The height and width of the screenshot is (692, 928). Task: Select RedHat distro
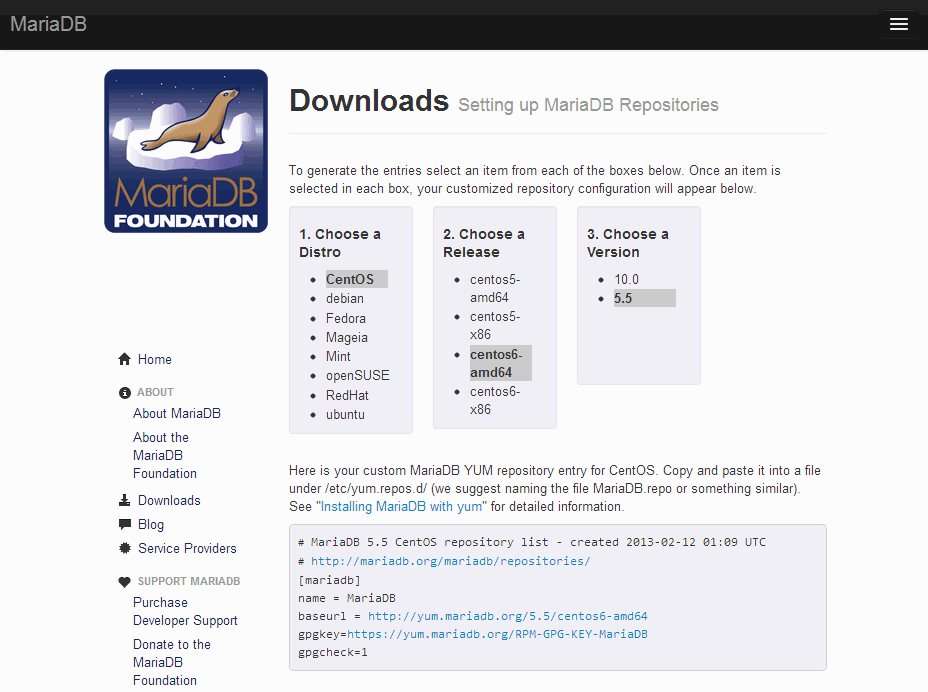pyautogui.click(x=347, y=395)
